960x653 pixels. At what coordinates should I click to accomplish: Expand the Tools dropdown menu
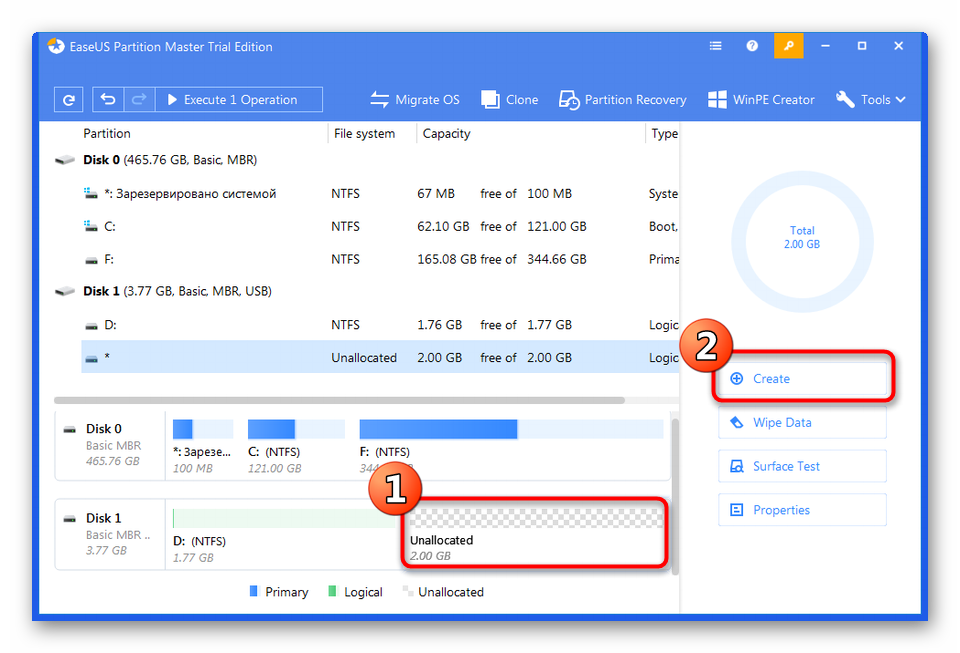[871, 100]
